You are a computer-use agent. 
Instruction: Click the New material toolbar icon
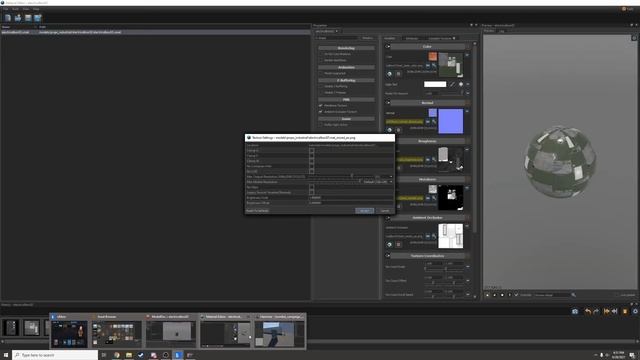(x=8, y=18)
